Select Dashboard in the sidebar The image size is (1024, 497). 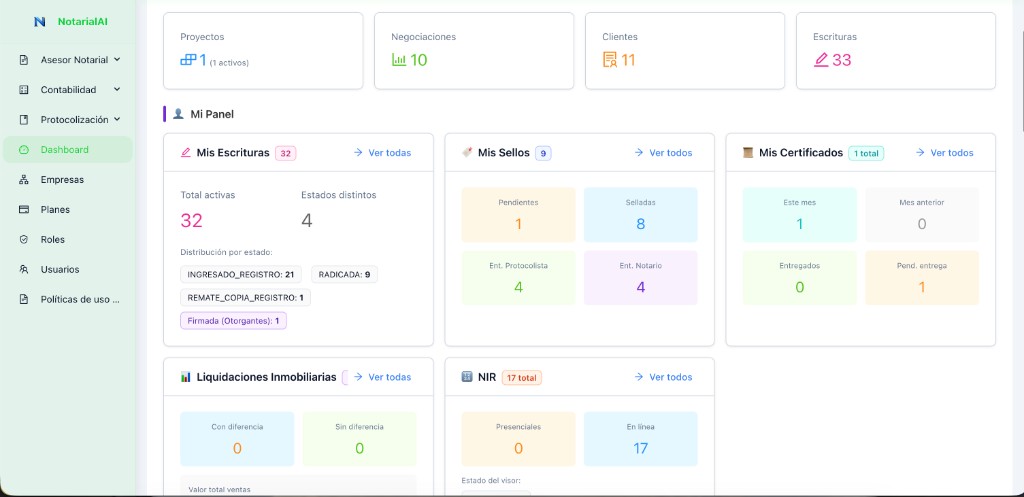(65, 150)
